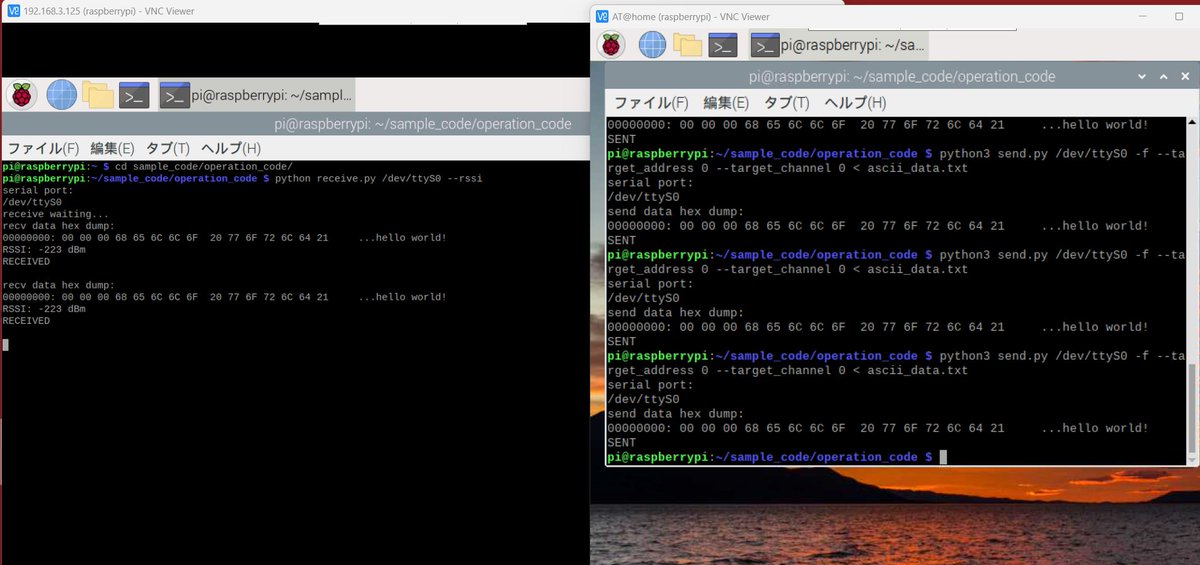Screen dimensions: 1200x565
Task: Launch terminal icon in left VNC window panel
Action: click(x=134, y=95)
